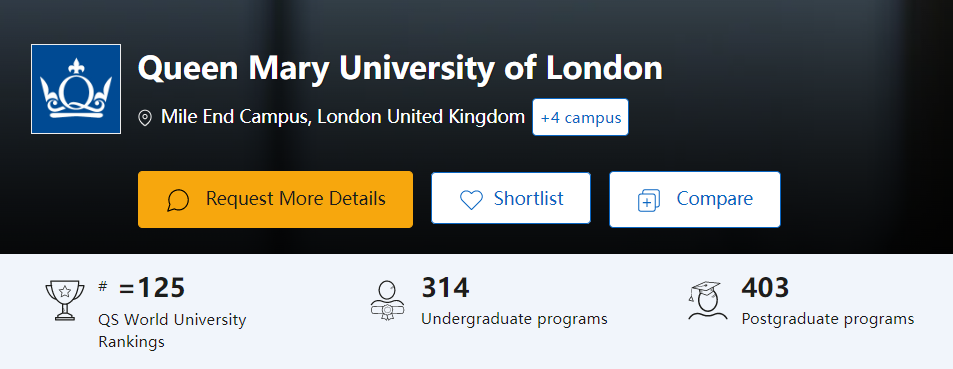Select the 403 postgraduate count
Viewport: 953px width, 369px height.
click(x=765, y=288)
